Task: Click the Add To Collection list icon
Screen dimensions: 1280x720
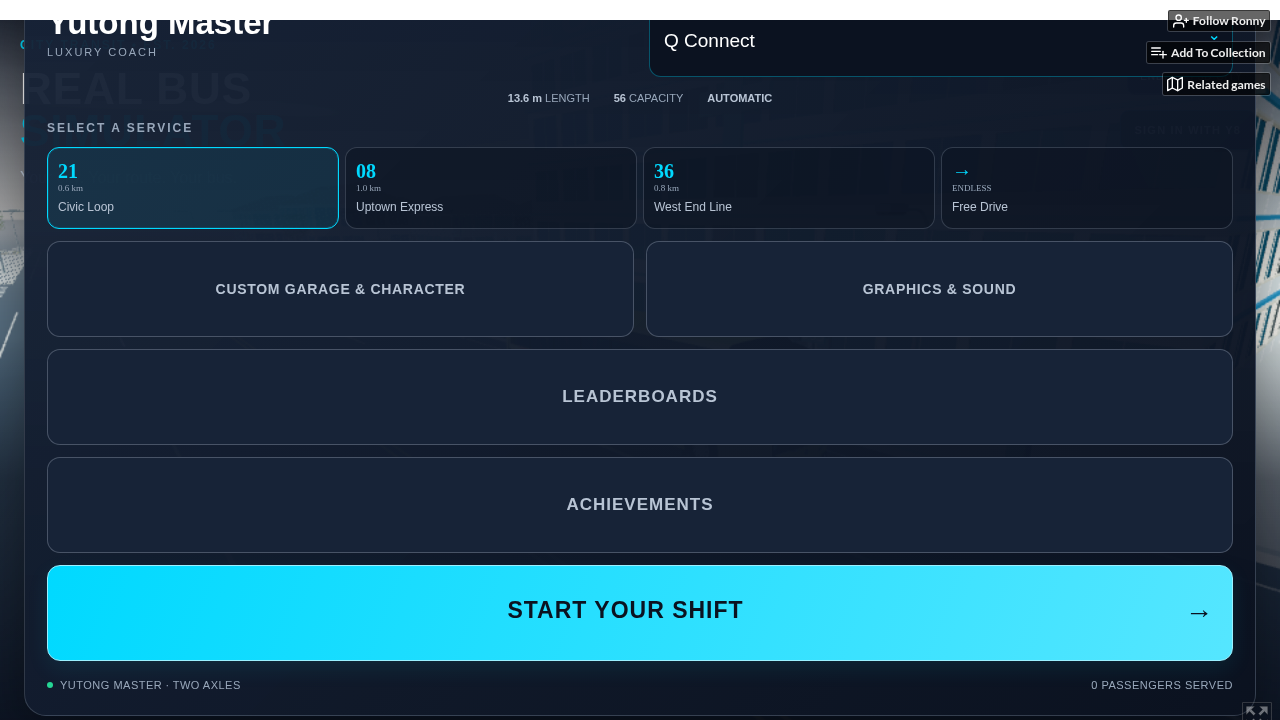Action: pyautogui.click(x=1159, y=53)
